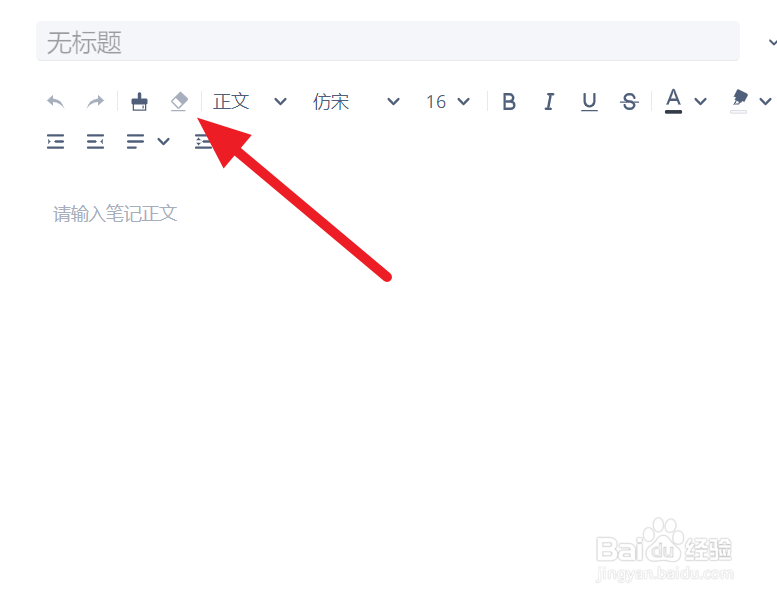This screenshot has height=601, width=777.
Task: Toggle strikethrough formatting
Action: 629,102
